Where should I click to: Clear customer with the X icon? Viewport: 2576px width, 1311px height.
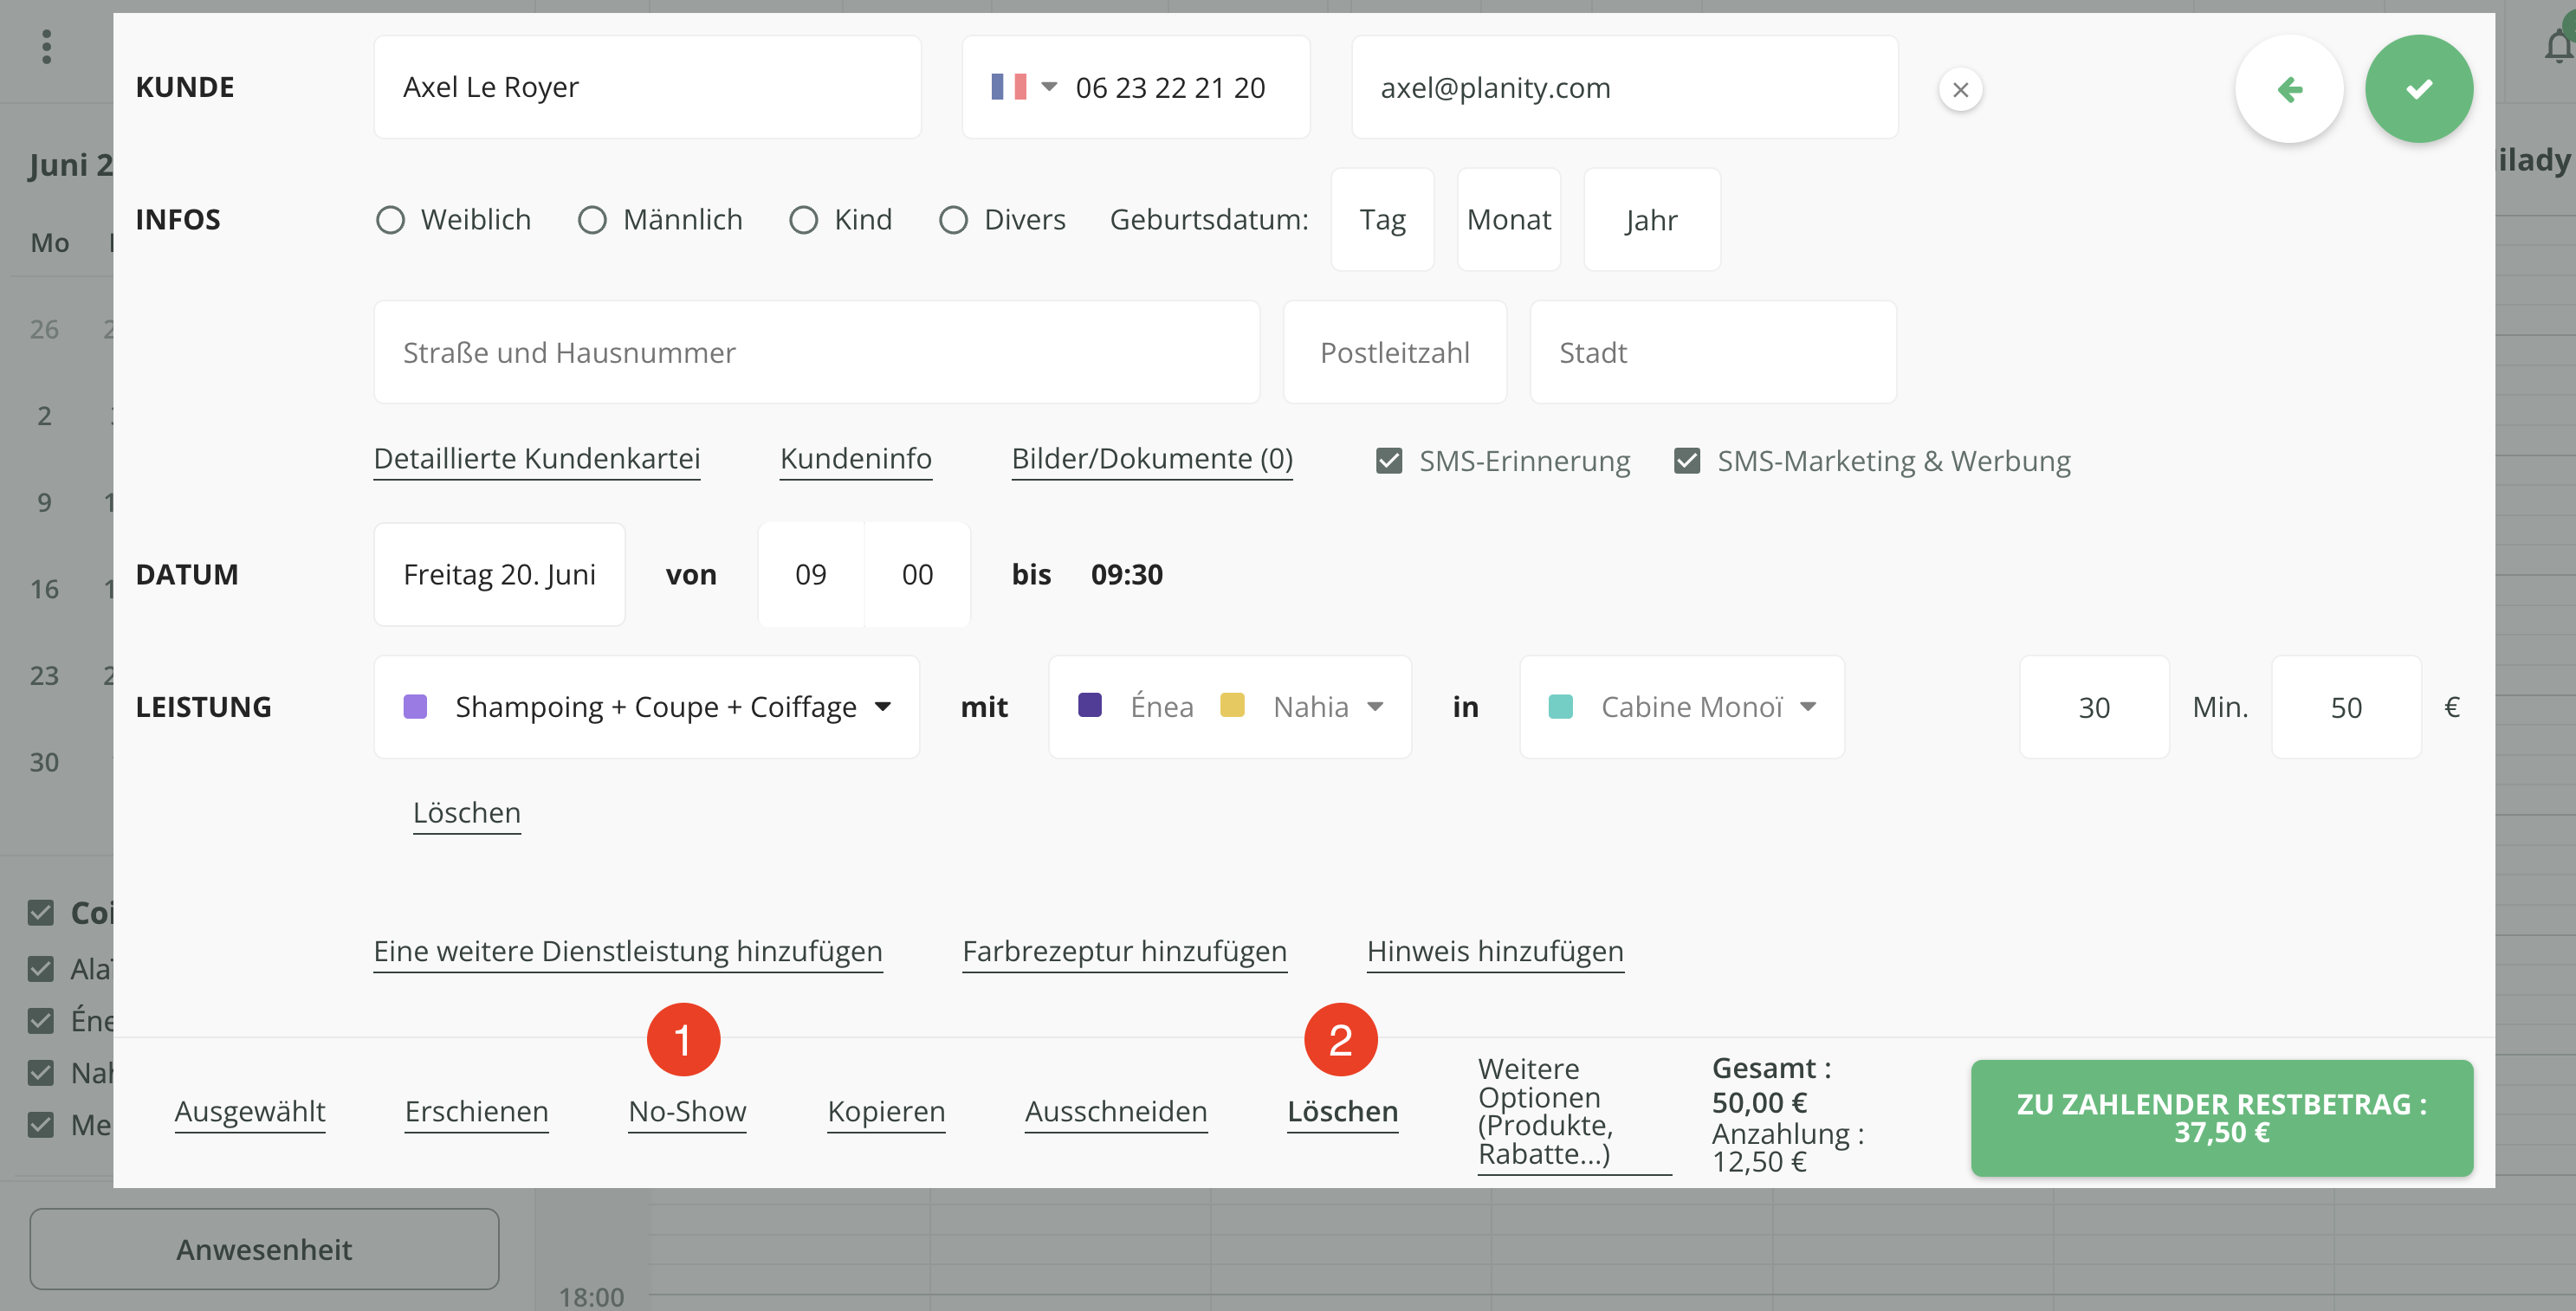point(1960,90)
